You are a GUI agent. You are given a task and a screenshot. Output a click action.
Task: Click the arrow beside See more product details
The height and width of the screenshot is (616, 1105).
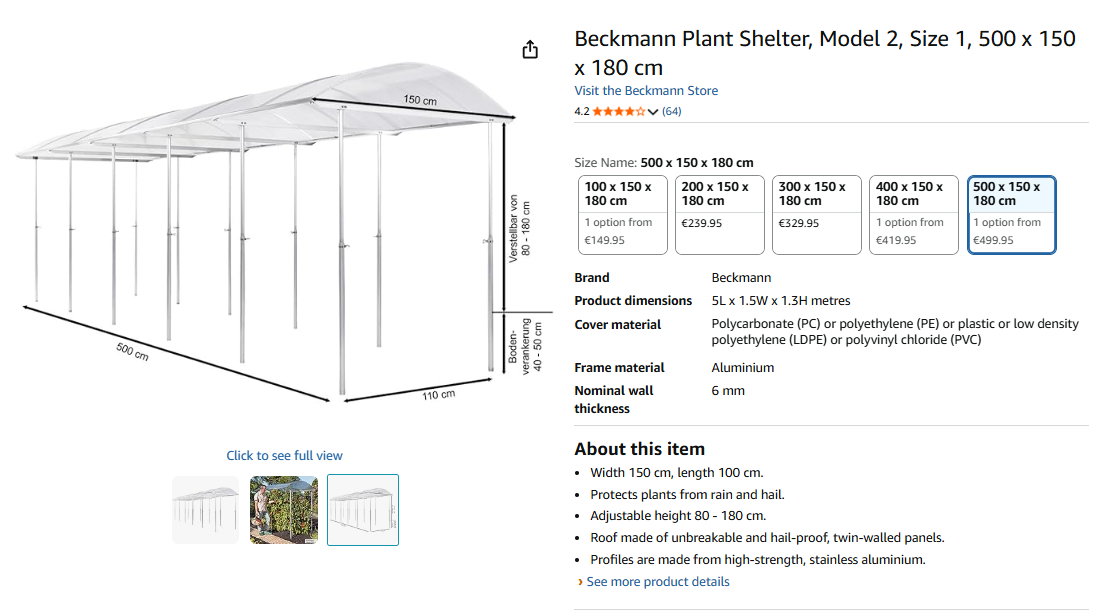pyautogui.click(x=580, y=582)
